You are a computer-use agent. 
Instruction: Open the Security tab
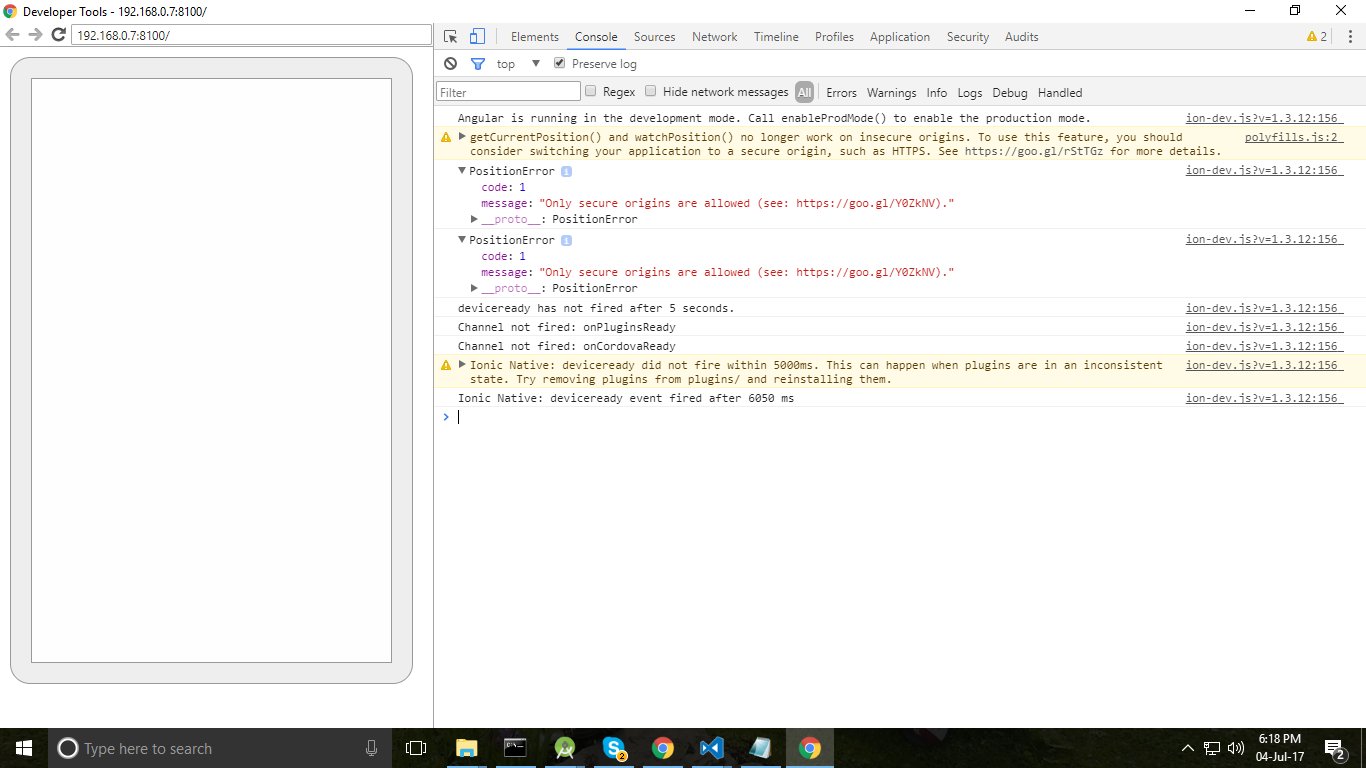[968, 37]
